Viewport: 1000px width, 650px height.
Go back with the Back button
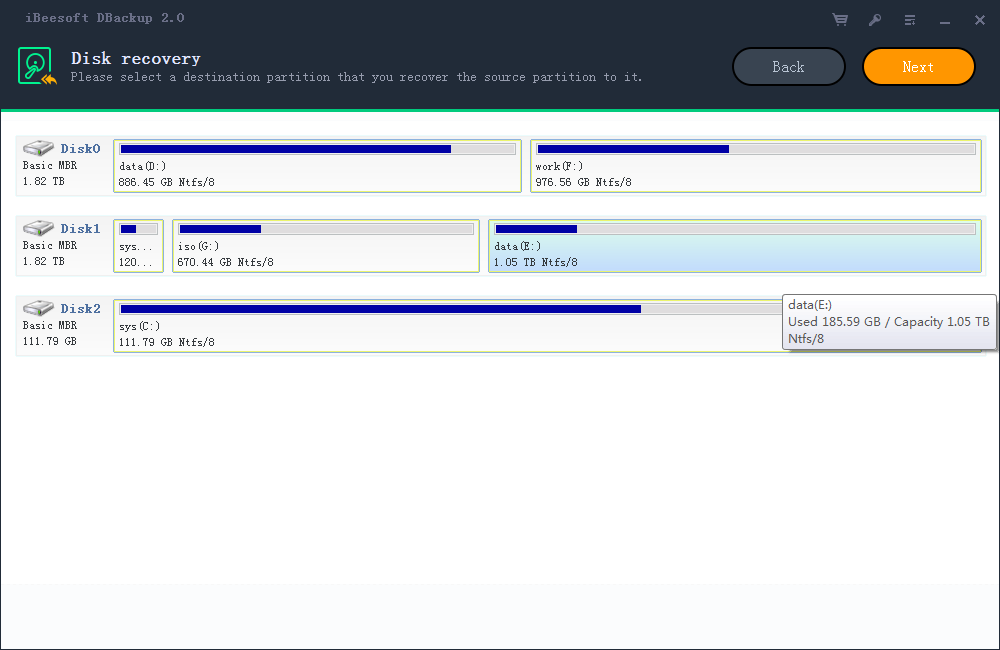[789, 66]
